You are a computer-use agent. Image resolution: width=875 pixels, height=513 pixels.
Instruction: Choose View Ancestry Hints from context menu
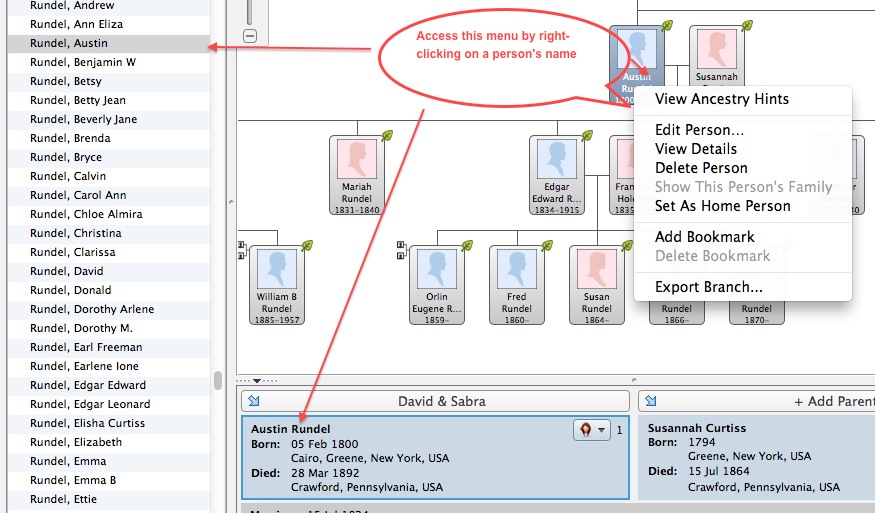[x=721, y=99]
